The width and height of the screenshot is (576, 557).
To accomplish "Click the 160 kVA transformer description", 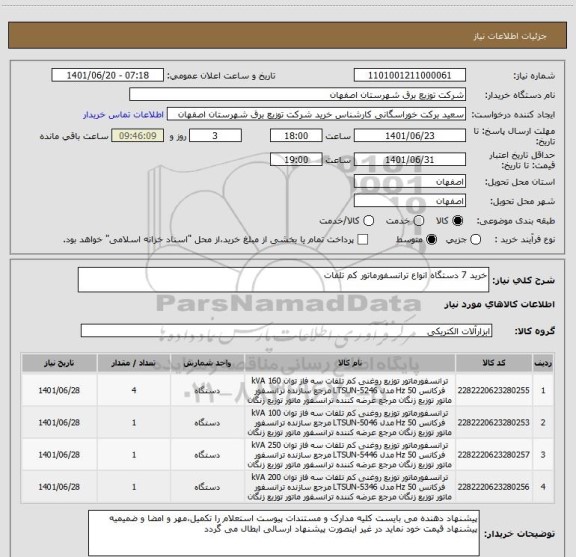I will tap(350, 390).
